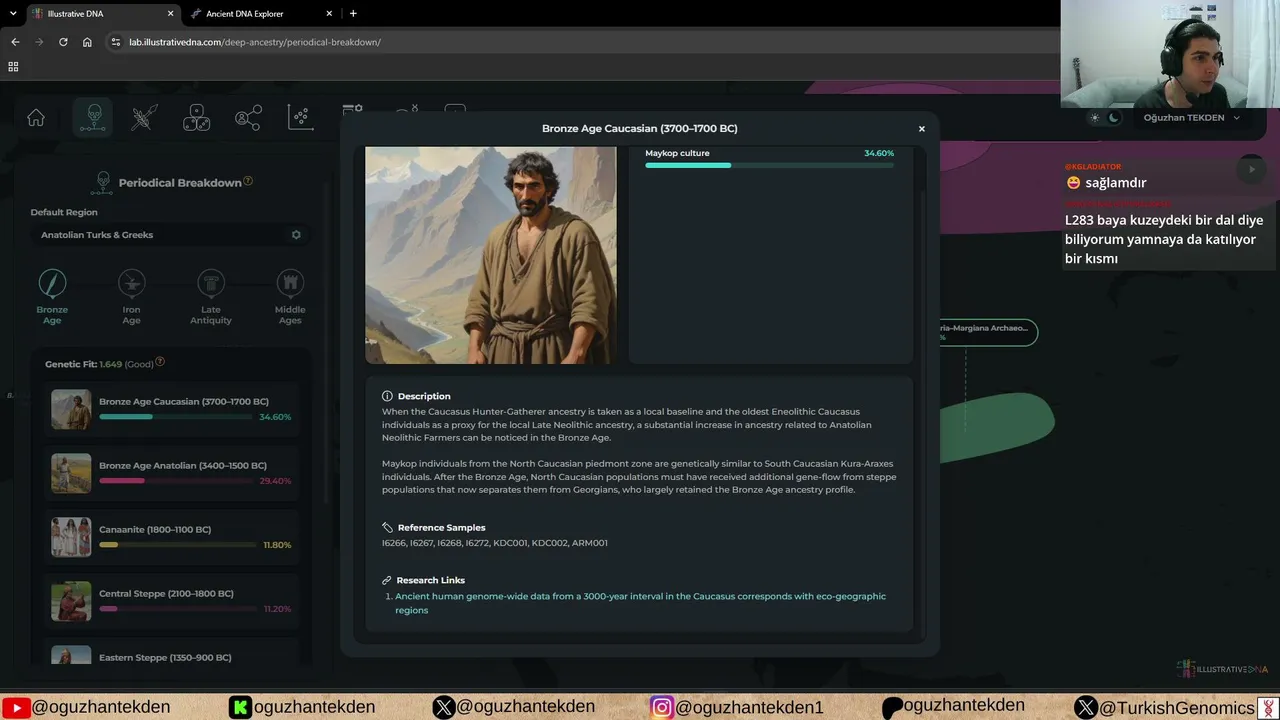The image size is (1280, 720).
Task: Select Eastern Steppe (1350–900 BC) result card
Action: pos(171,654)
